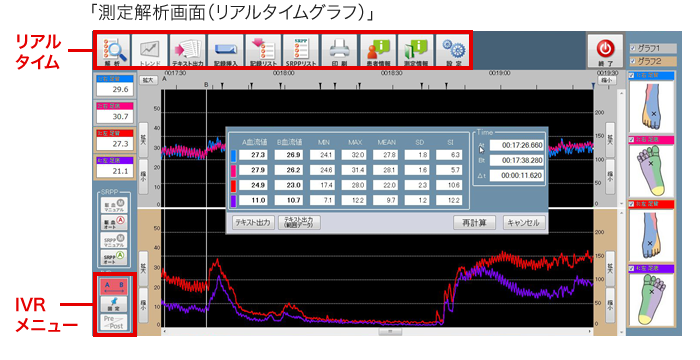The width and height of the screenshot is (700, 360).
Task: Toggle the グラフ2 checkbox
Action: [x=633, y=61]
